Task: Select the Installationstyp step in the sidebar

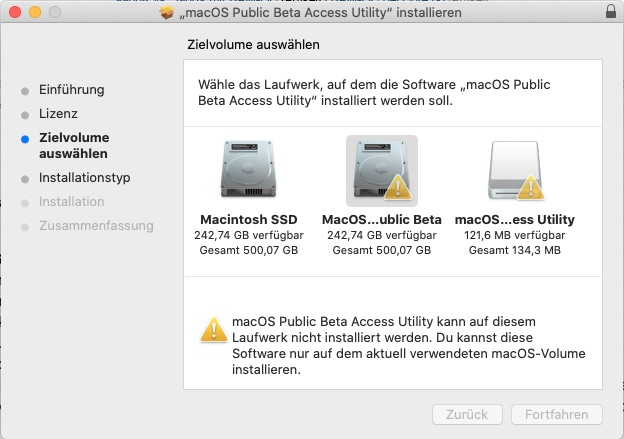Action: coord(84,178)
